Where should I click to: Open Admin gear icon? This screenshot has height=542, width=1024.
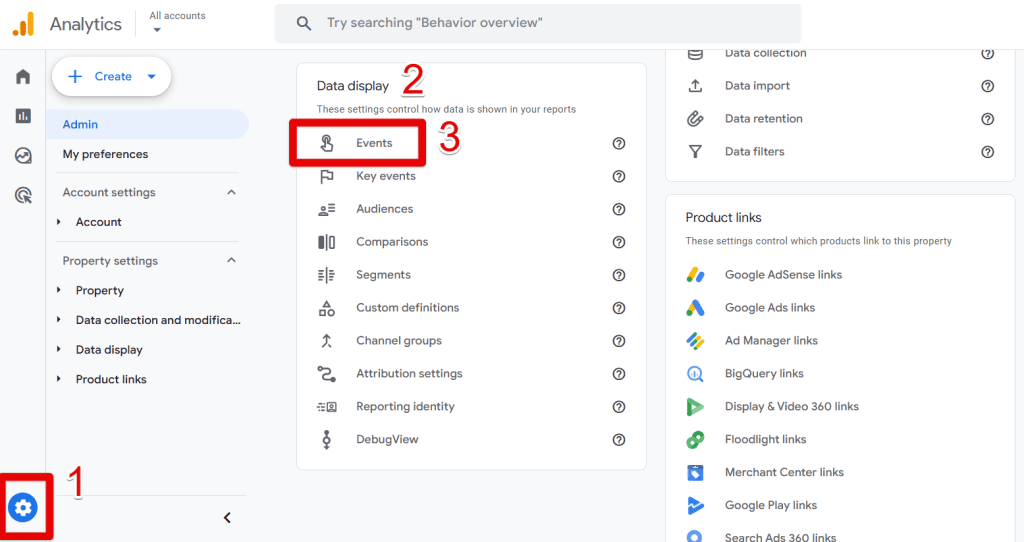click(23, 507)
